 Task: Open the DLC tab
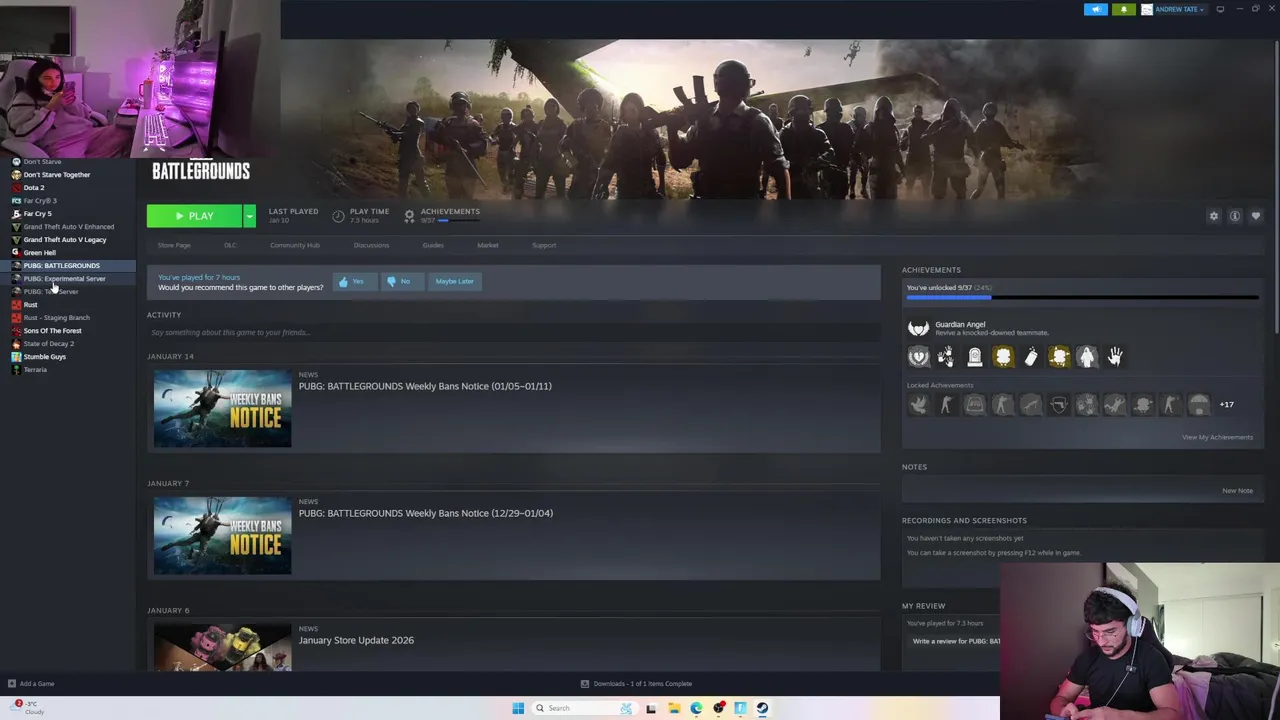[230, 245]
